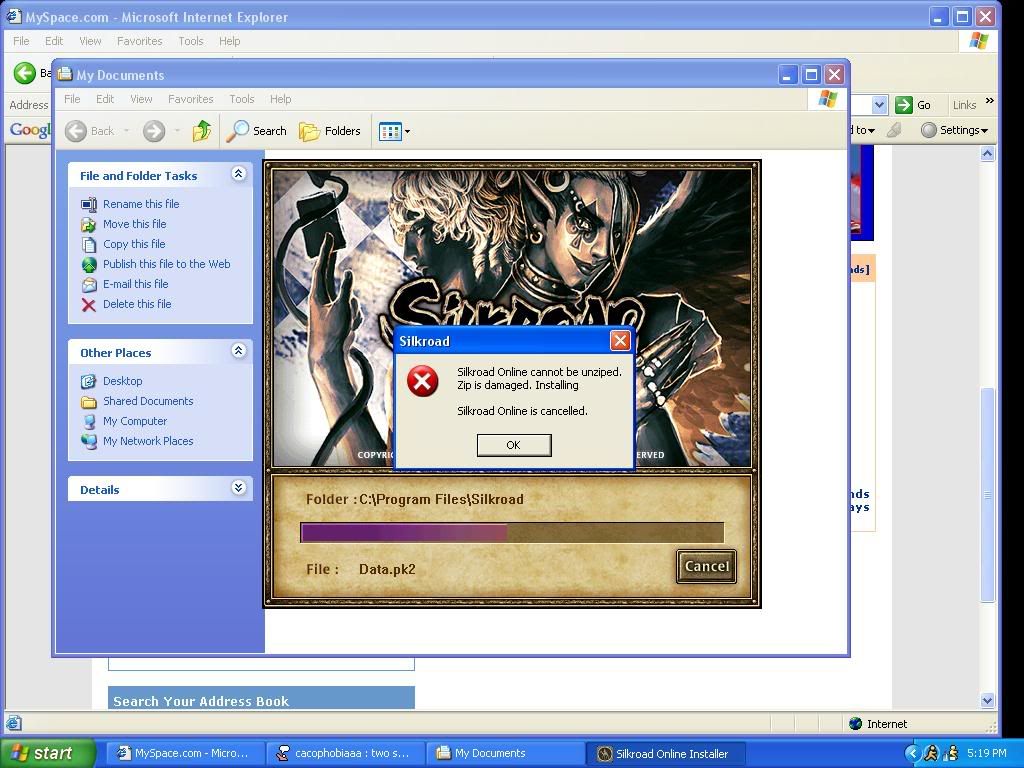Open My Network Places link

tap(148, 441)
